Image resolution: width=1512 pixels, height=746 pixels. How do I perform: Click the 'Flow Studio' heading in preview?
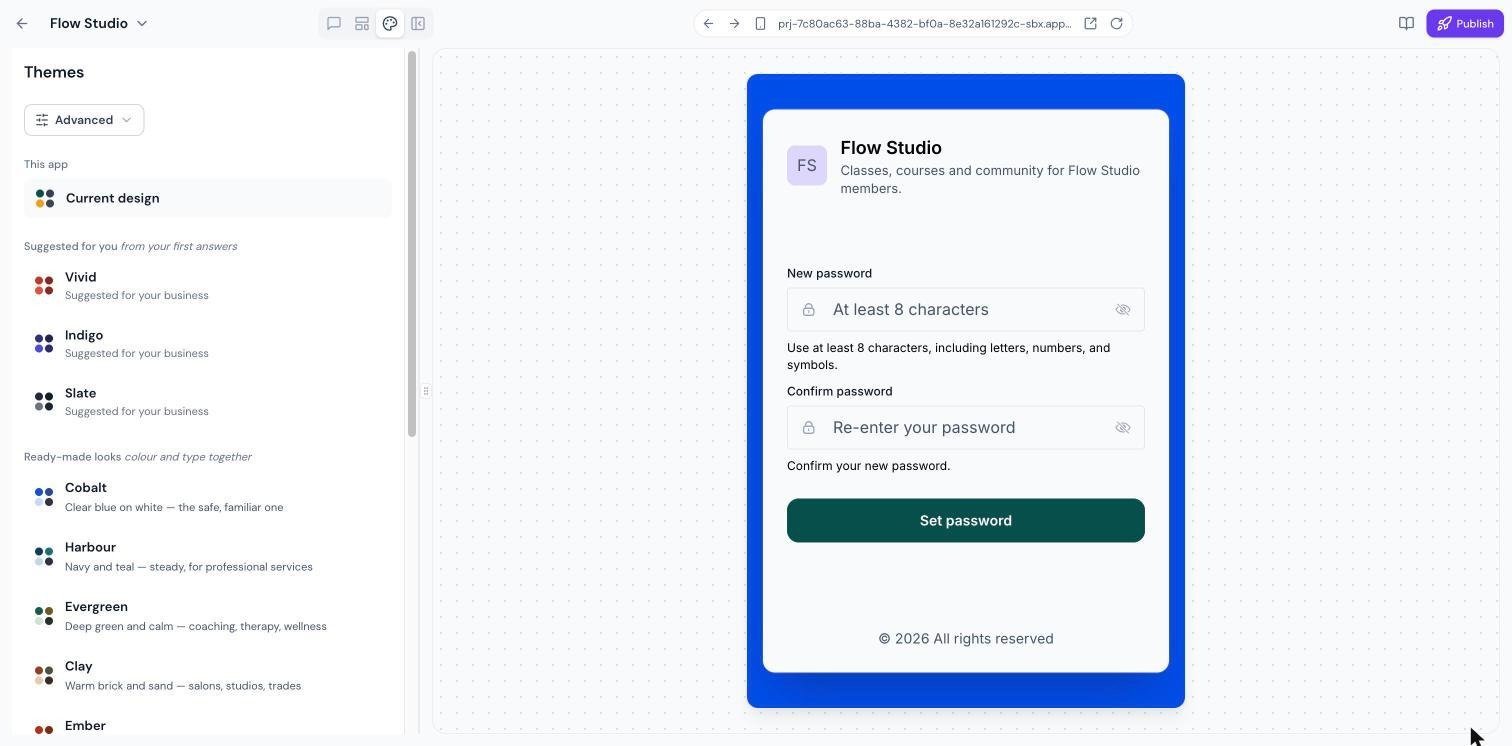coord(891,148)
